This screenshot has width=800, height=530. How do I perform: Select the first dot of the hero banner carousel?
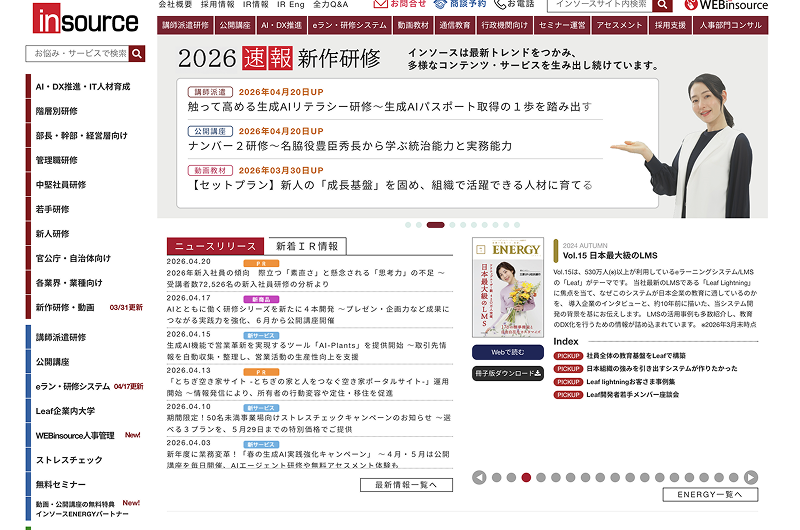[x=408, y=225]
